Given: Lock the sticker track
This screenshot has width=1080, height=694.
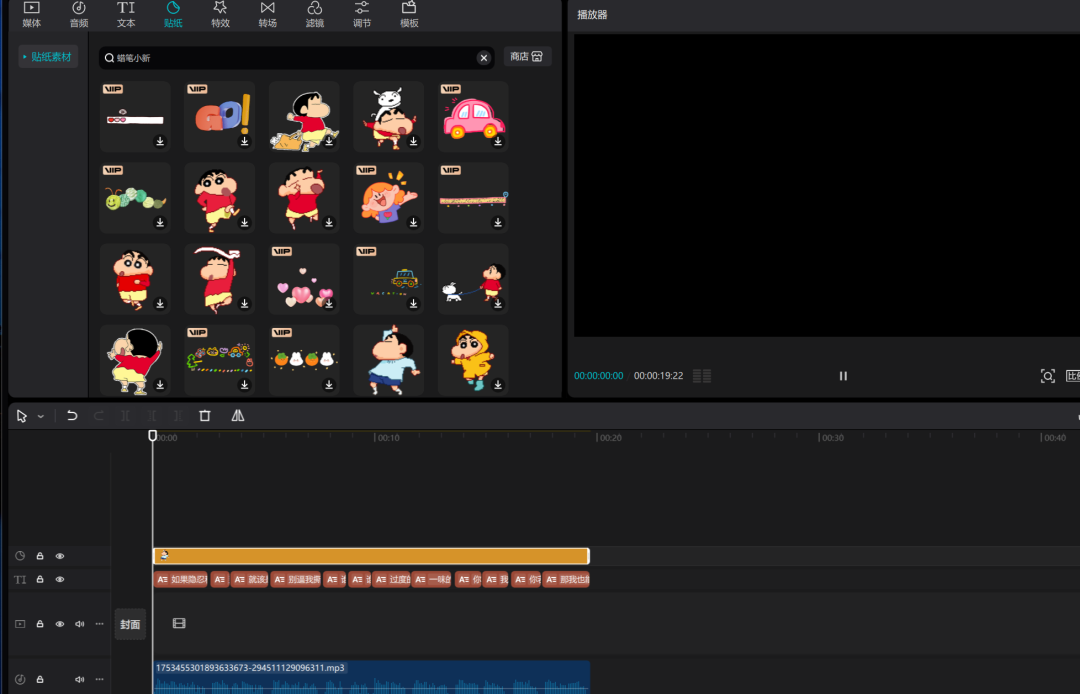Looking at the screenshot, I should [x=40, y=556].
